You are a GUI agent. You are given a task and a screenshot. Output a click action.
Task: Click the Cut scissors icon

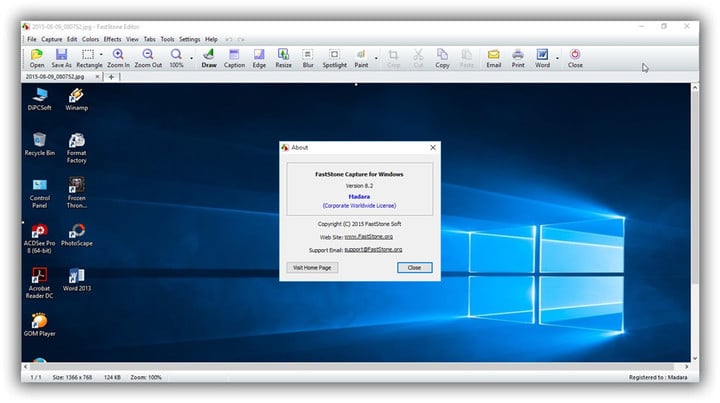tap(418, 58)
